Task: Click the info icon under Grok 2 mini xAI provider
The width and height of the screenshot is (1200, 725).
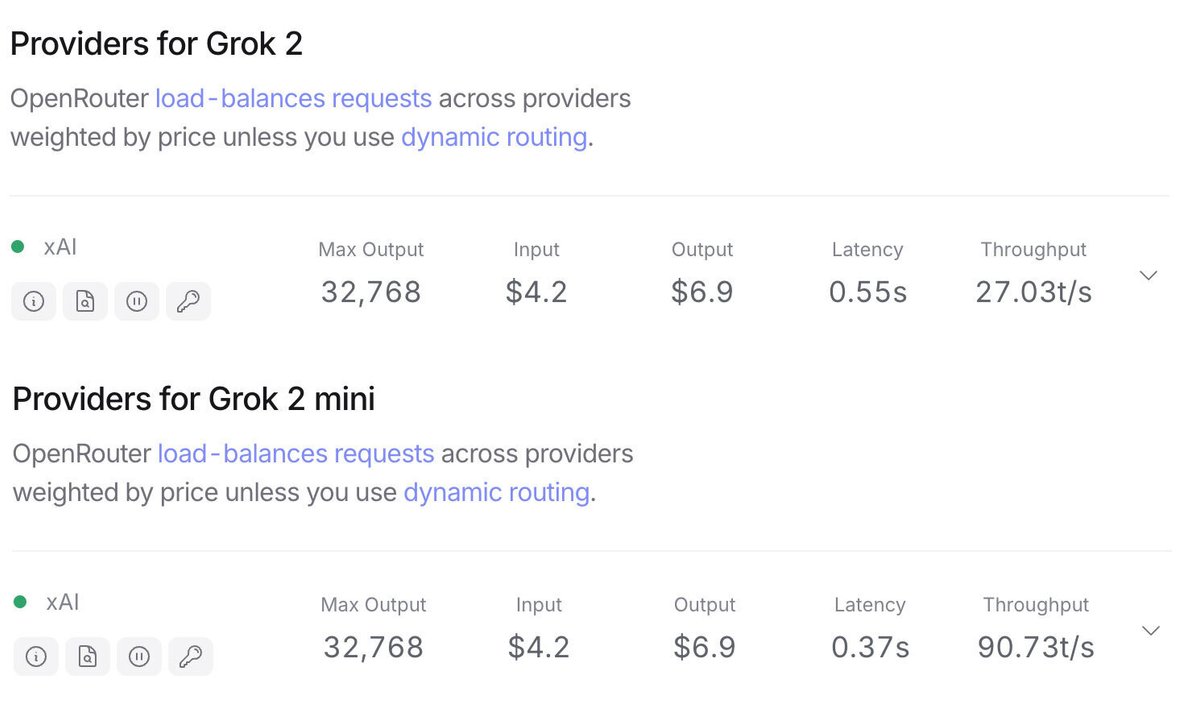Action: [x=36, y=656]
